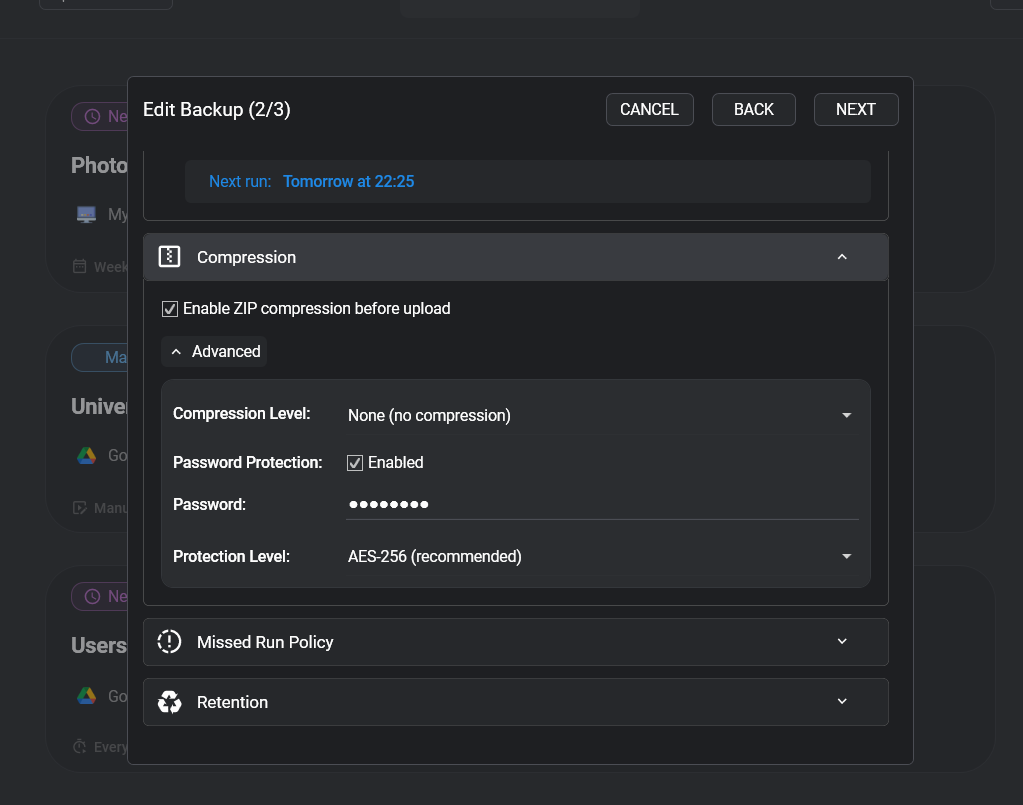Expand the Retention section
This screenshot has height=805, width=1023.
click(x=515, y=702)
